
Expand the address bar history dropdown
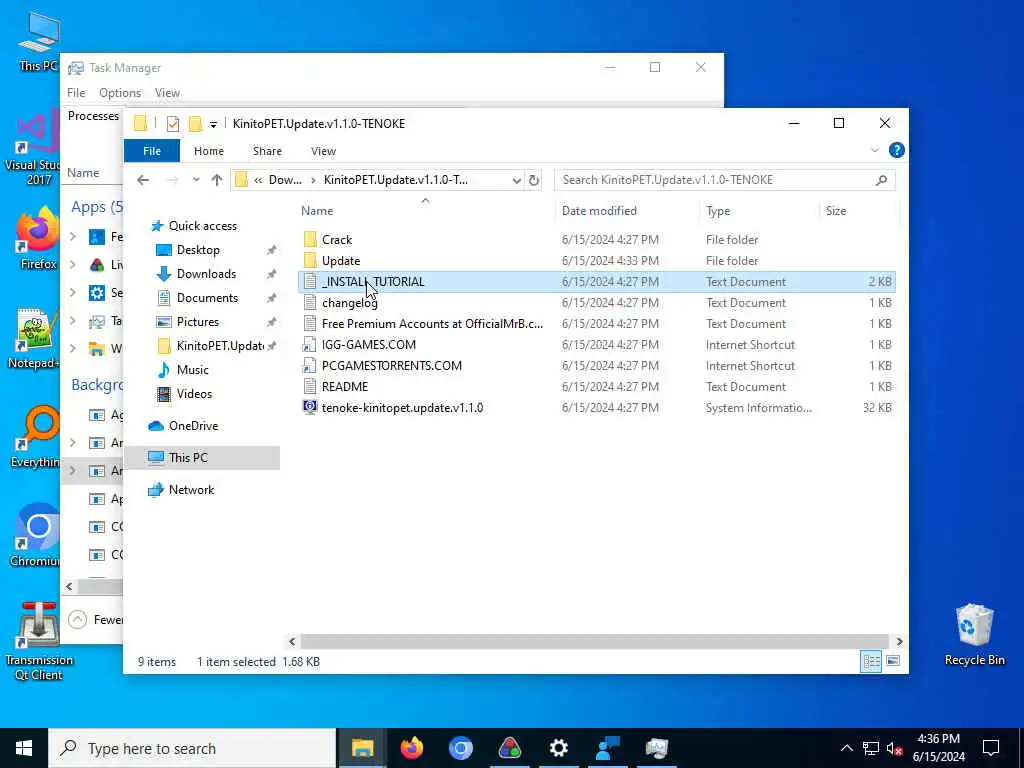click(x=517, y=180)
